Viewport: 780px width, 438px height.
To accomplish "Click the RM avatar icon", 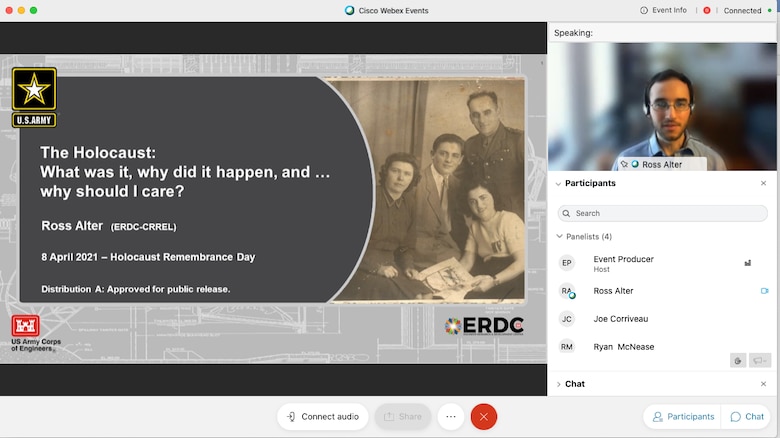I will tap(567, 346).
